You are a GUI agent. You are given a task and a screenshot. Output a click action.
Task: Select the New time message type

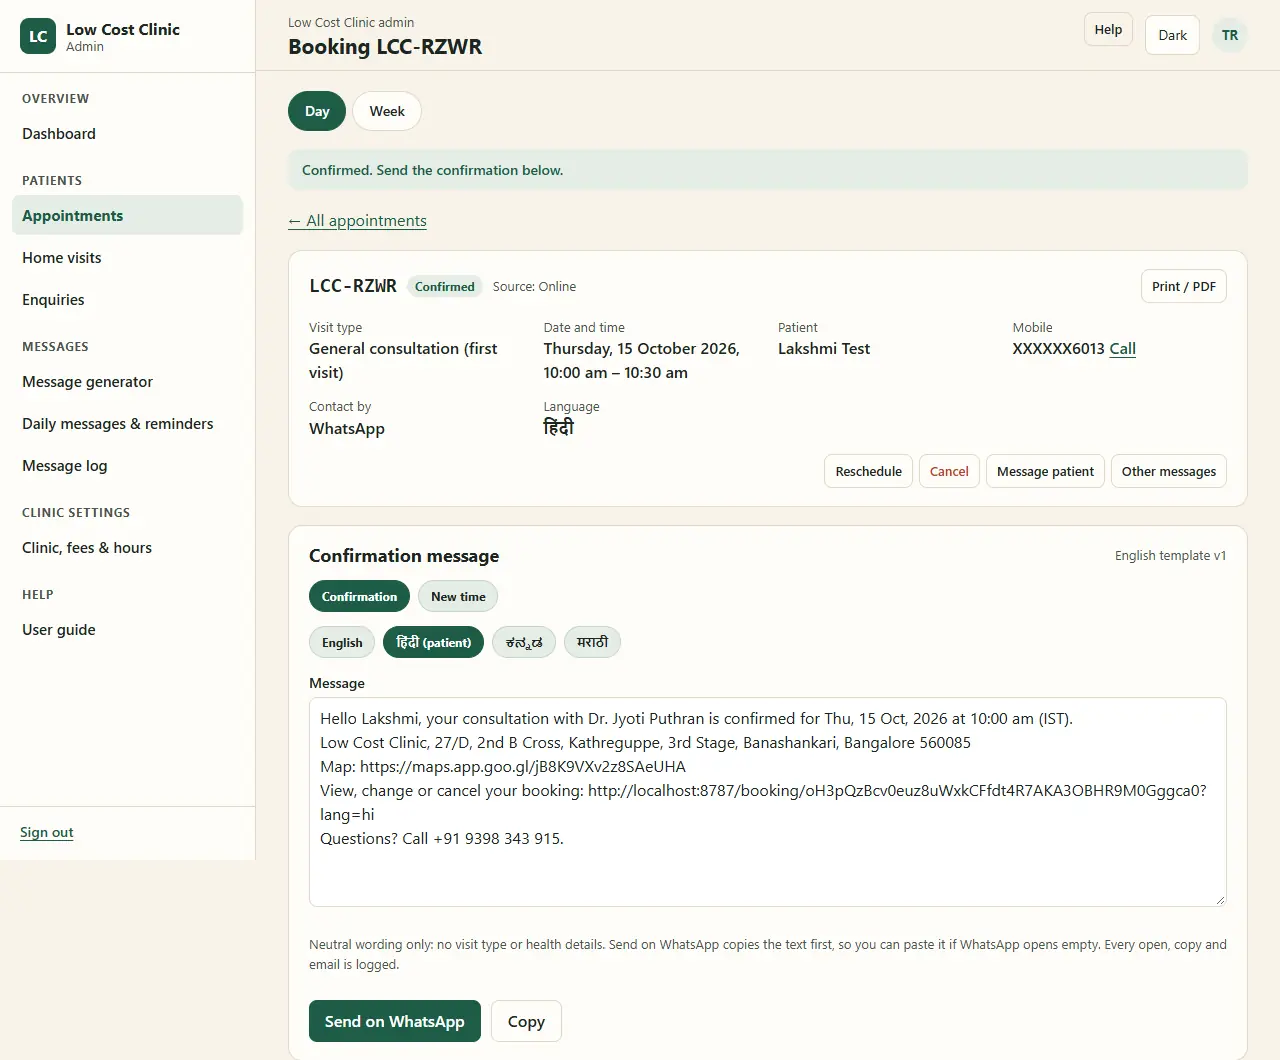point(458,596)
